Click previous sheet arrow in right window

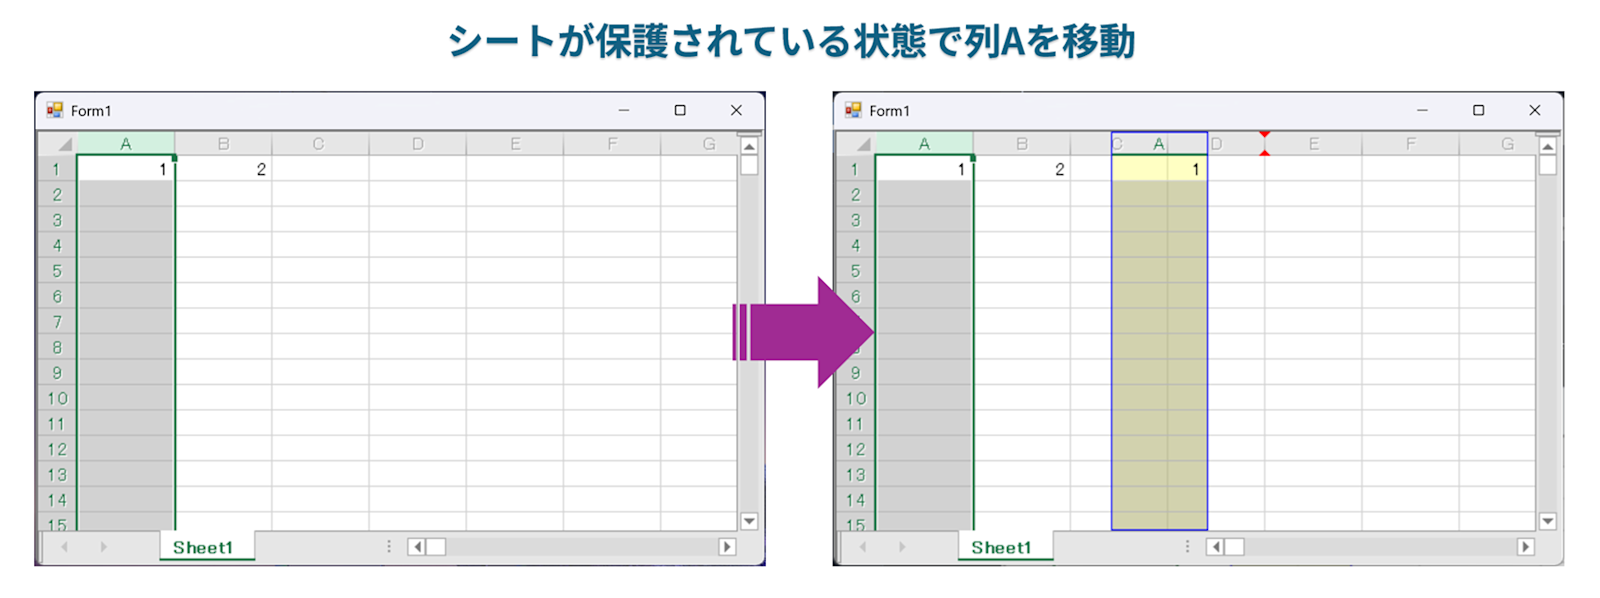click(863, 547)
